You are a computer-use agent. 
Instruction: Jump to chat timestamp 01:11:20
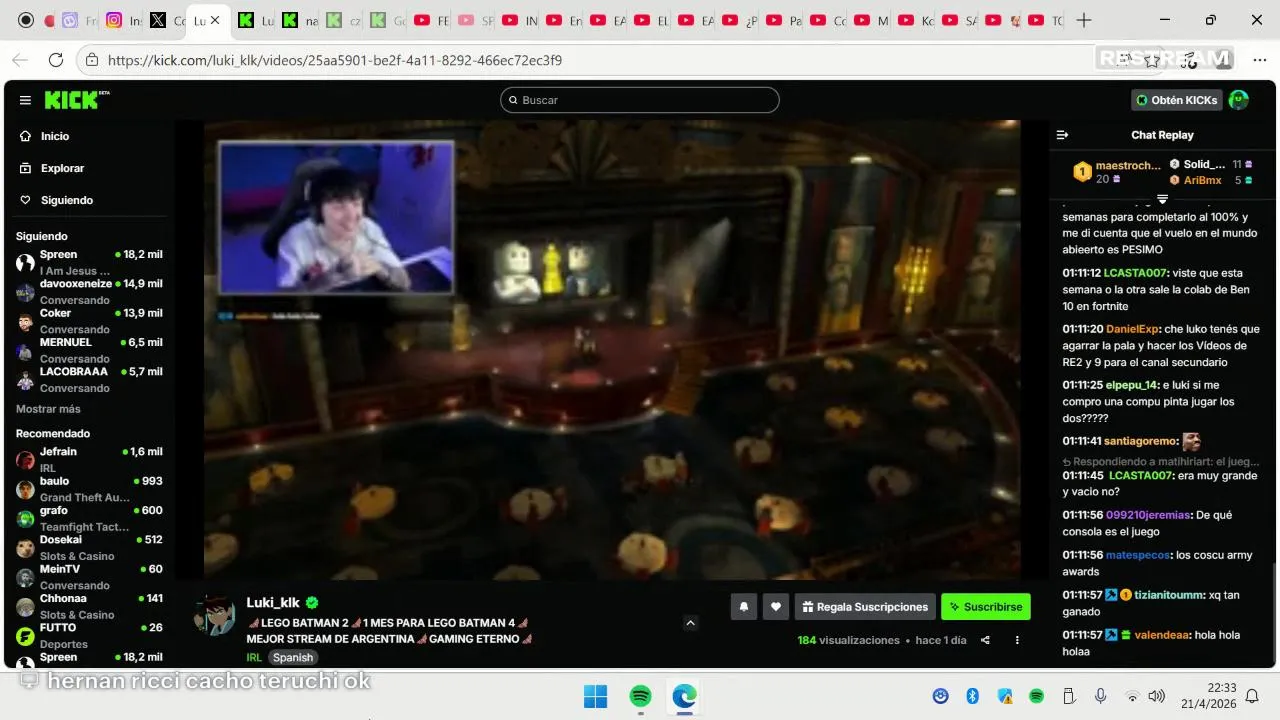point(1083,329)
